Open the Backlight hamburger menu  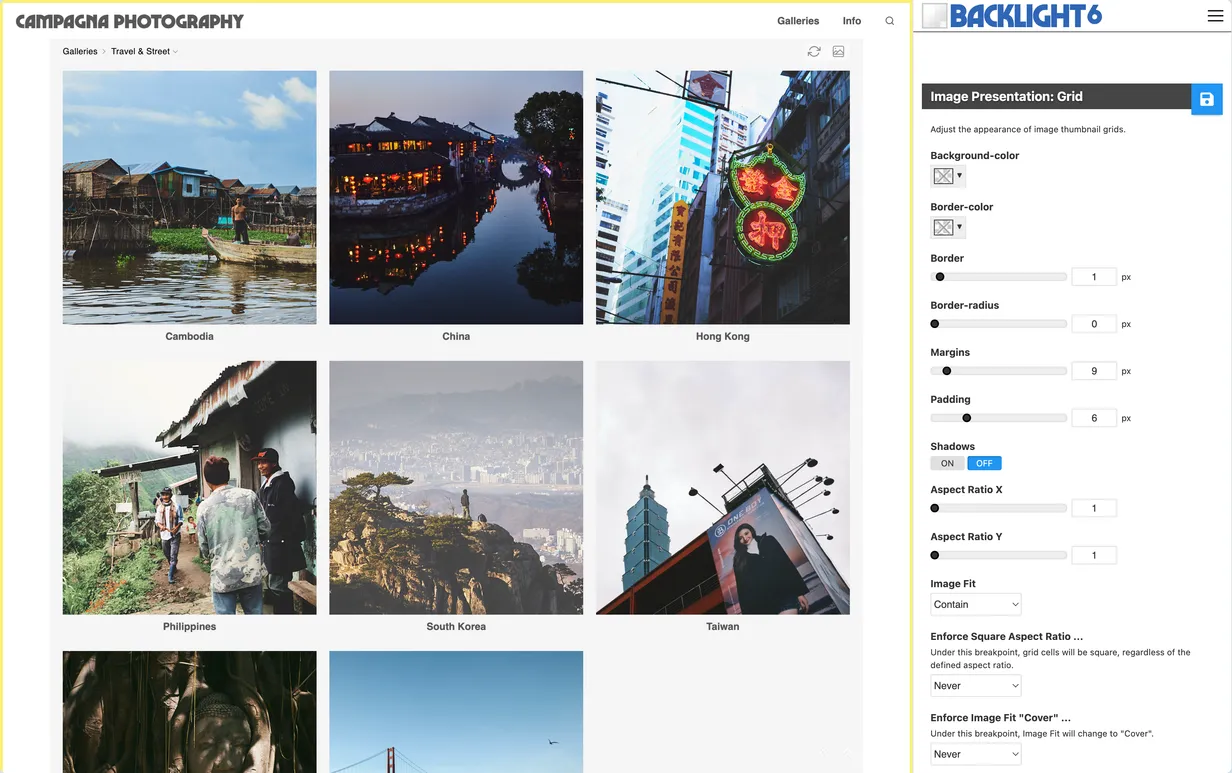[x=1215, y=15]
